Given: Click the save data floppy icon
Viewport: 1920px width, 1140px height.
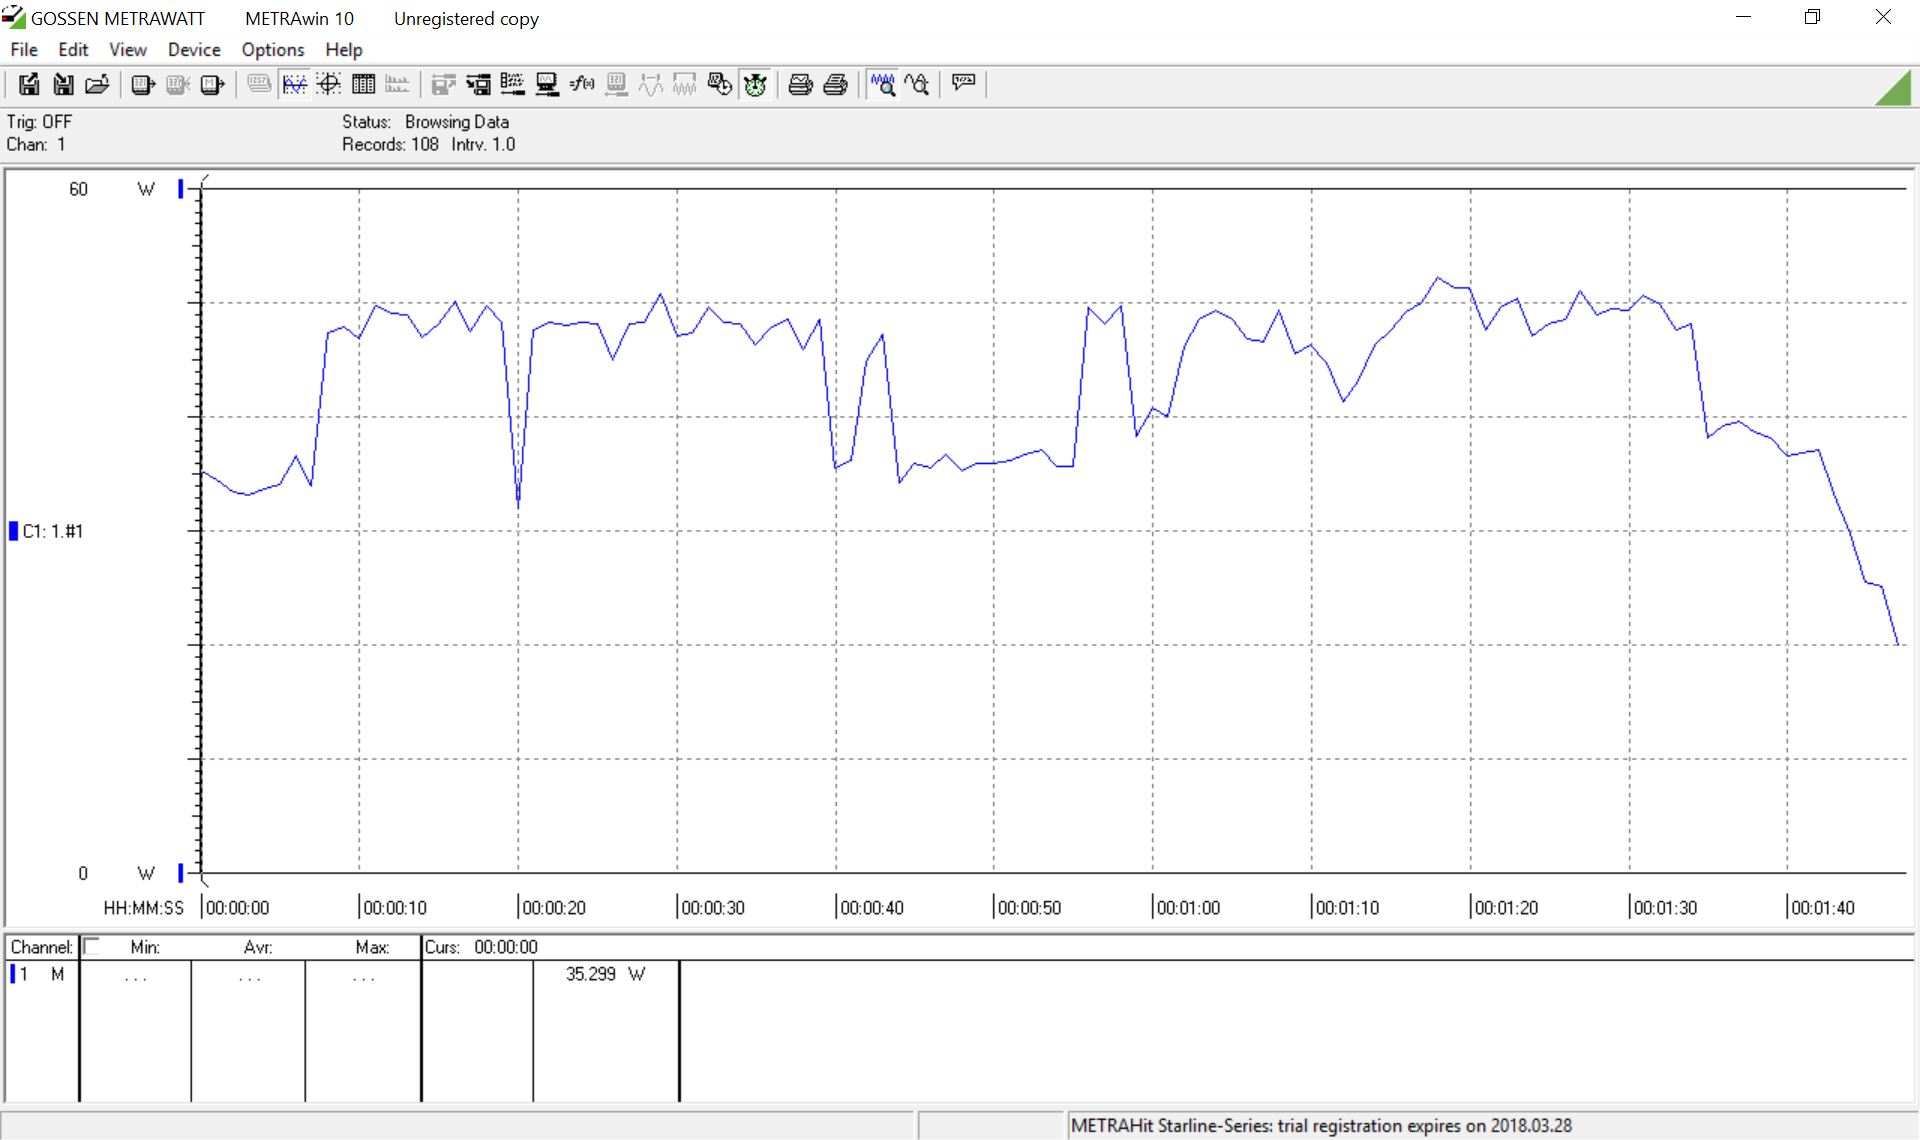Looking at the screenshot, I should (x=63, y=84).
